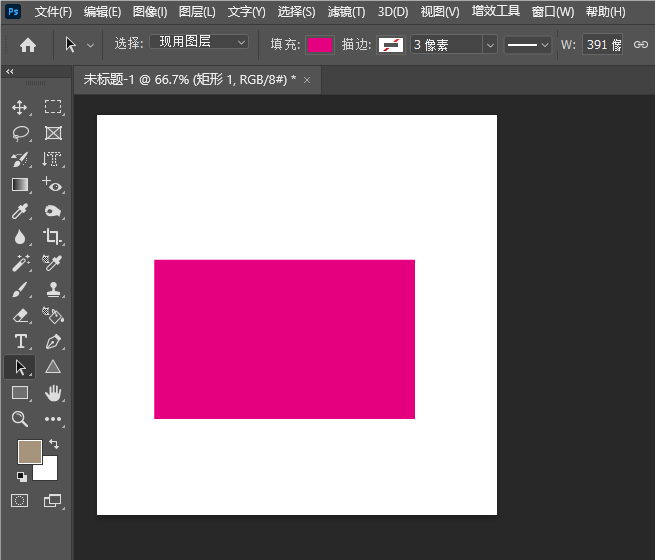The image size is (655, 560).
Task: Select the Eraser tool
Action: [x=20, y=315]
